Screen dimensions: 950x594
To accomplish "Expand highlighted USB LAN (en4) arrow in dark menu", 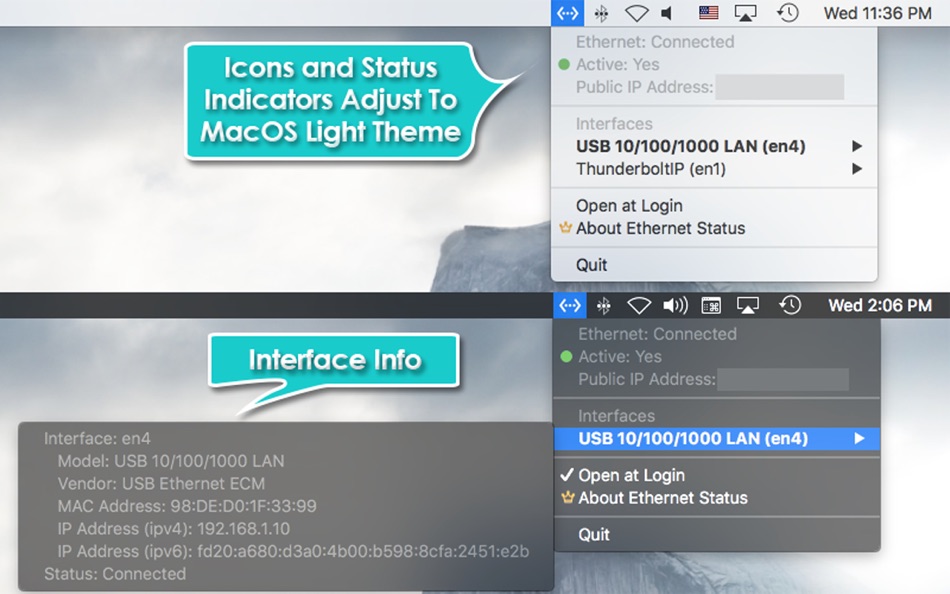I will (859, 438).
